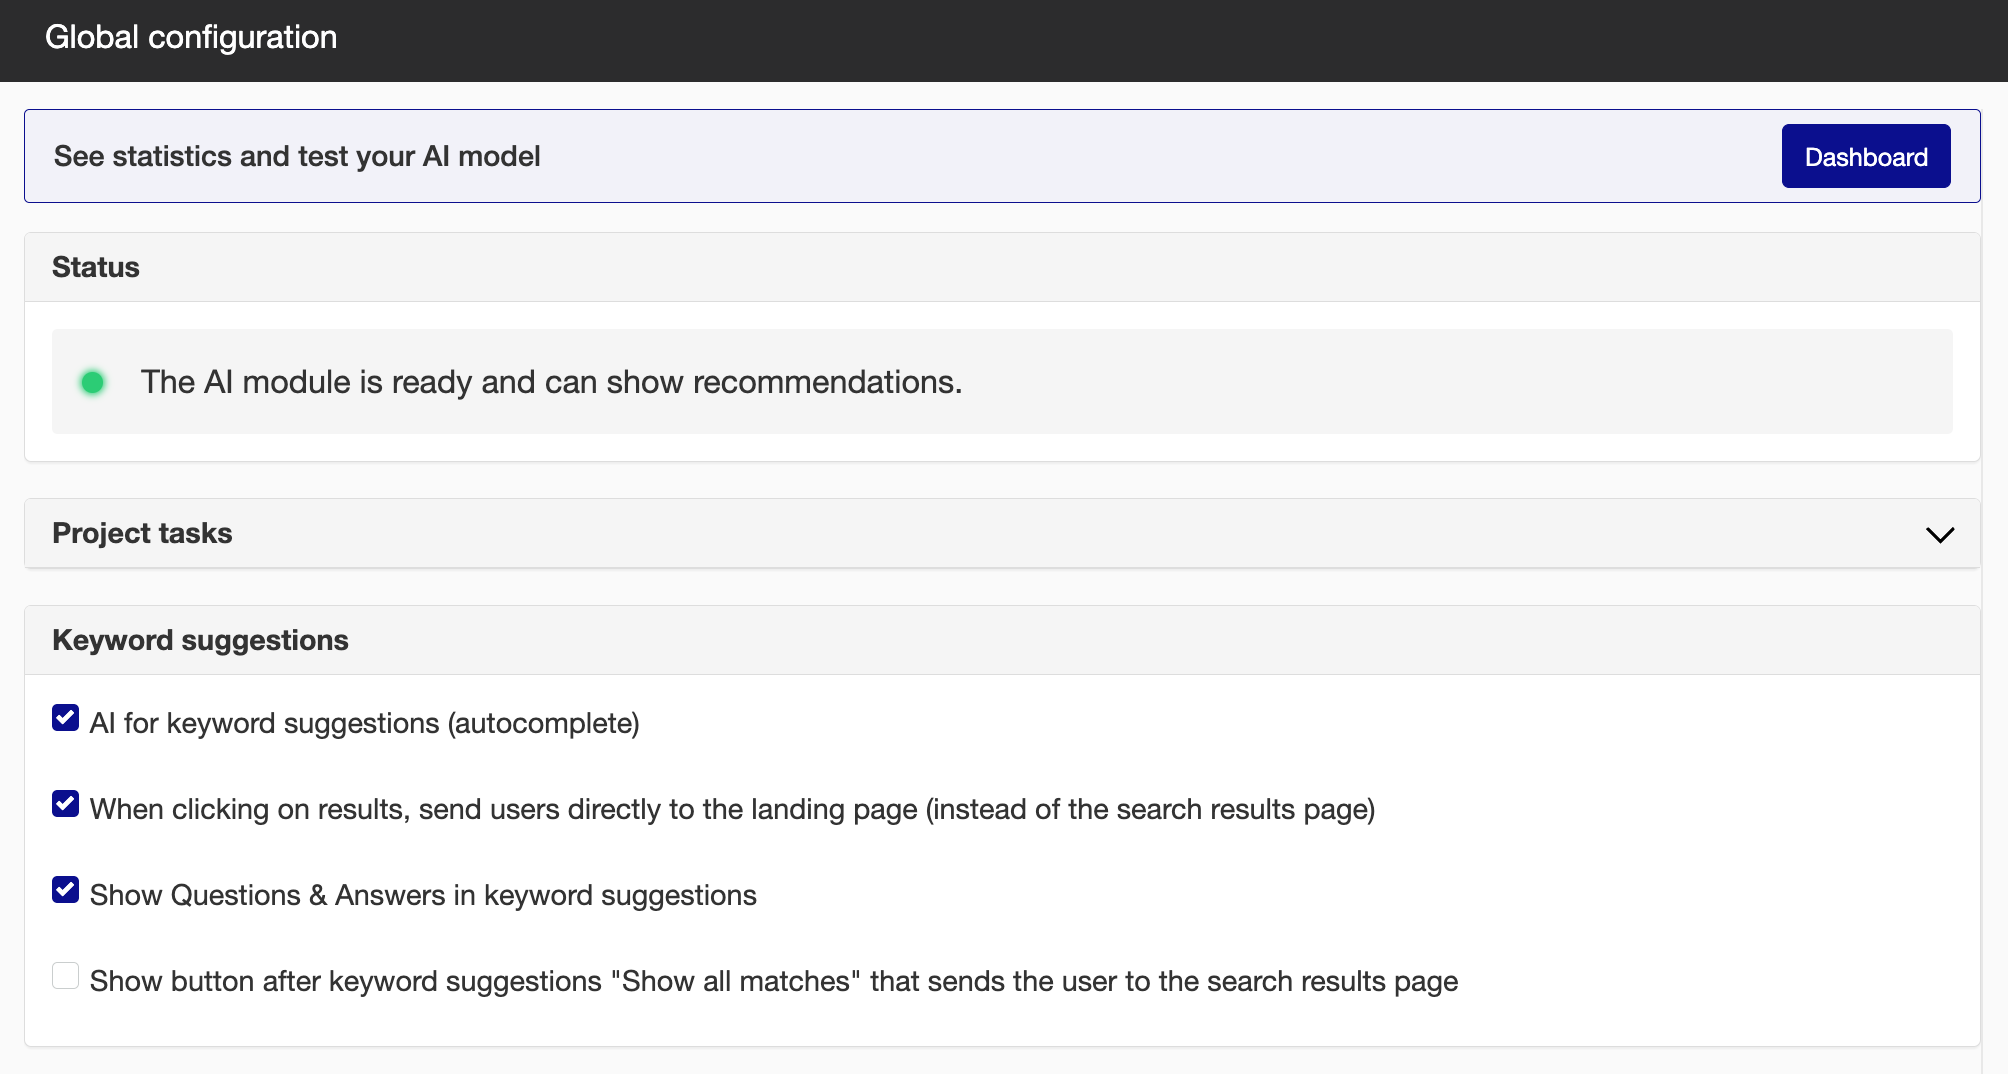The image size is (2008, 1074).
Task: Click the Project tasks chevron icon
Action: pos(1940,535)
